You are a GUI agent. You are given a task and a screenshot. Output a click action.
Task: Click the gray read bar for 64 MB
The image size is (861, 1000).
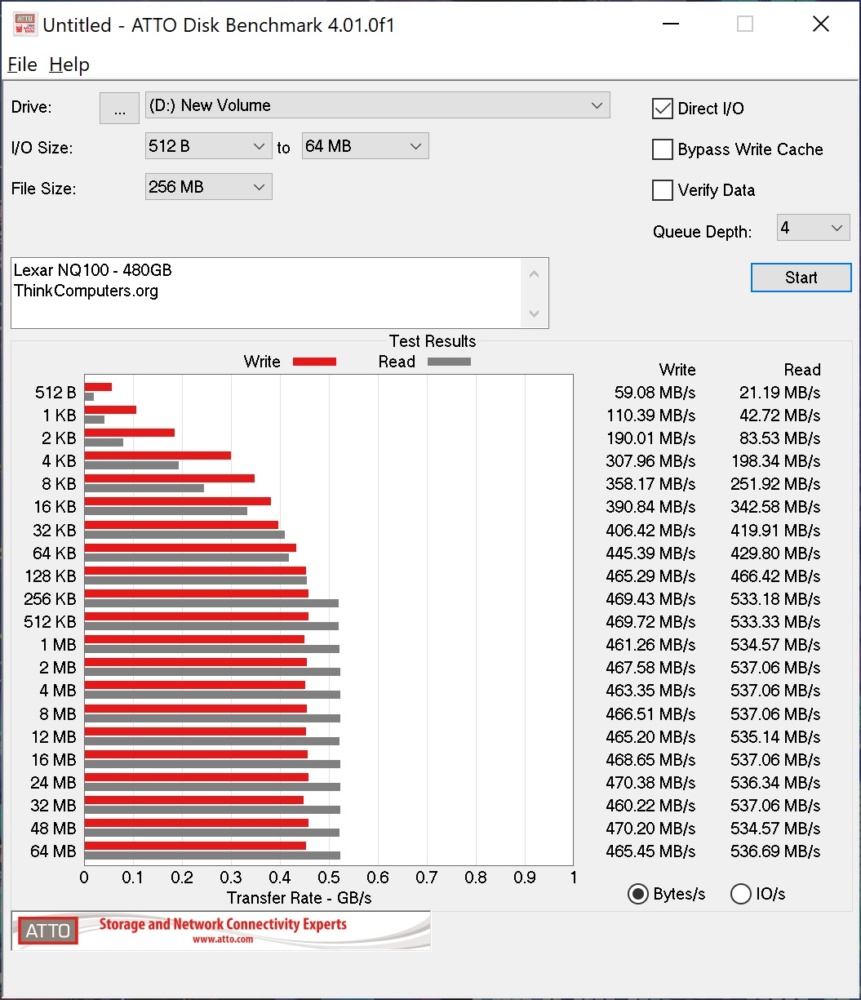[212, 855]
